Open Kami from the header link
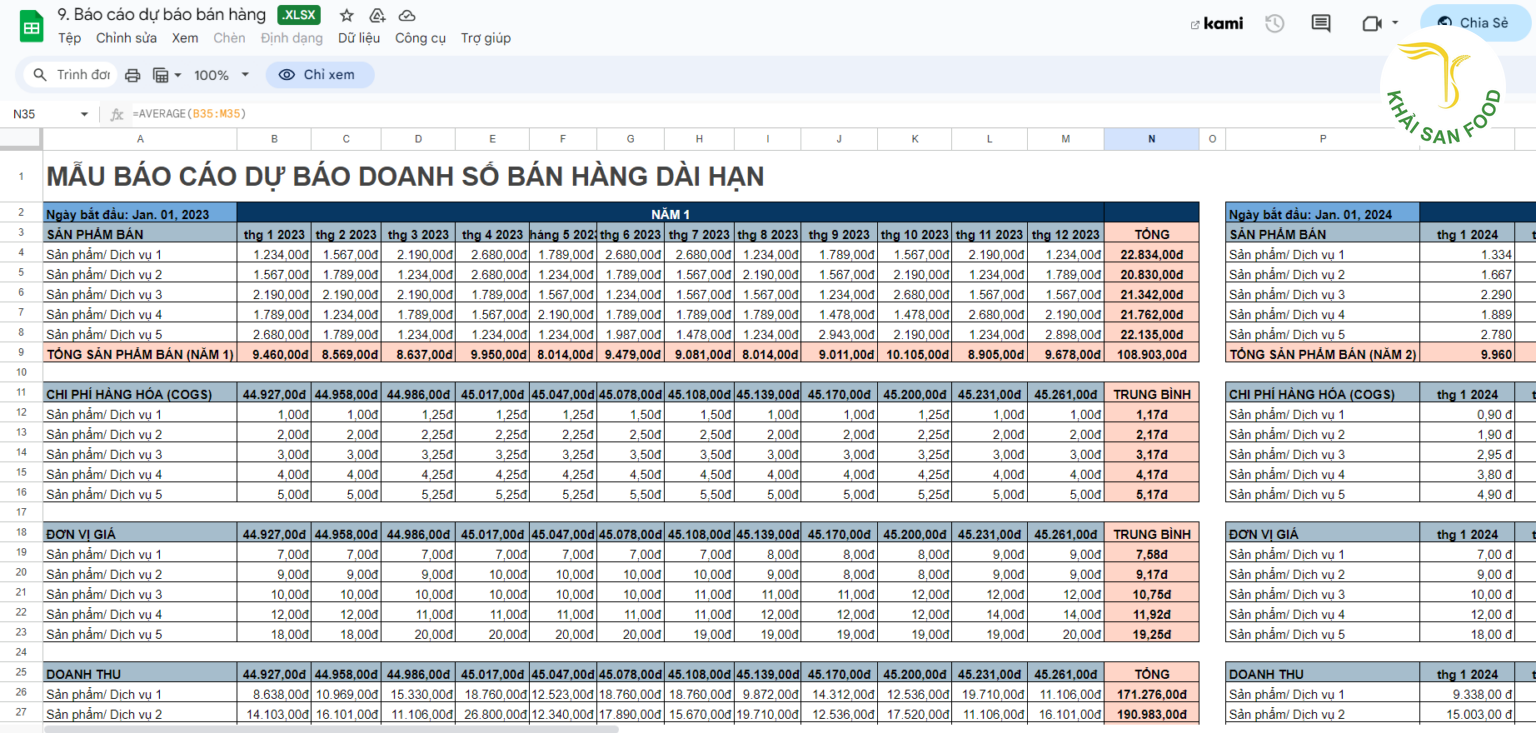Viewport: 1536px width, 733px height. (1217, 24)
